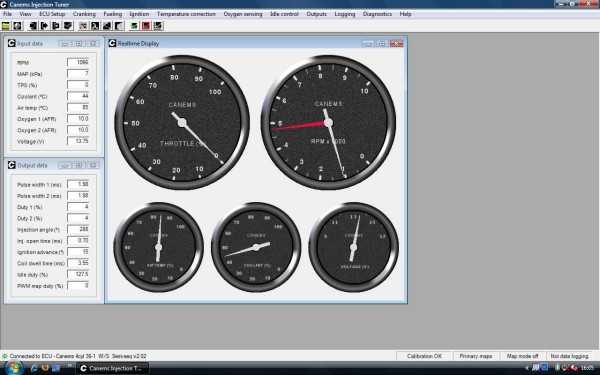The height and width of the screenshot is (375, 600).
Task: Click the yellow open-file icon in toolbar
Action: coord(6,26)
